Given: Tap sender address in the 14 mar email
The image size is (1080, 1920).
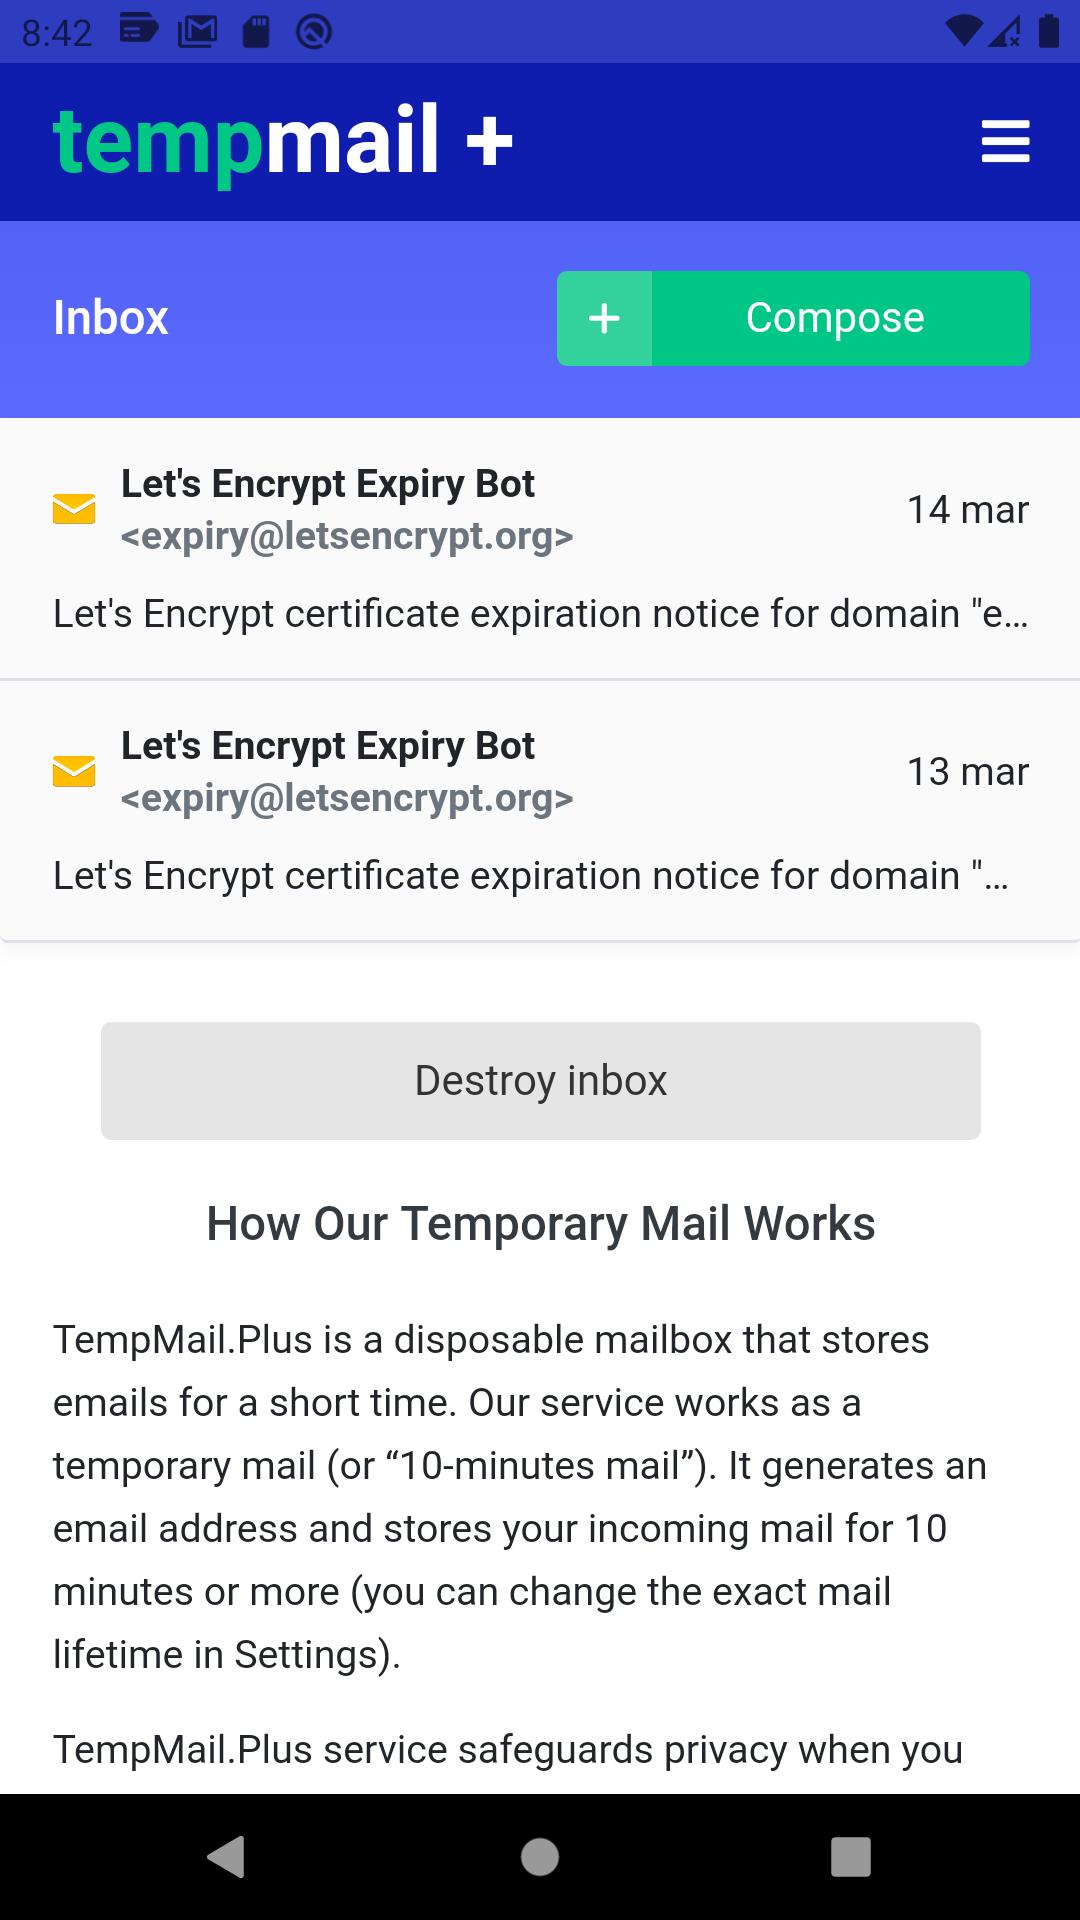Looking at the screenshot, I should 347,536.
